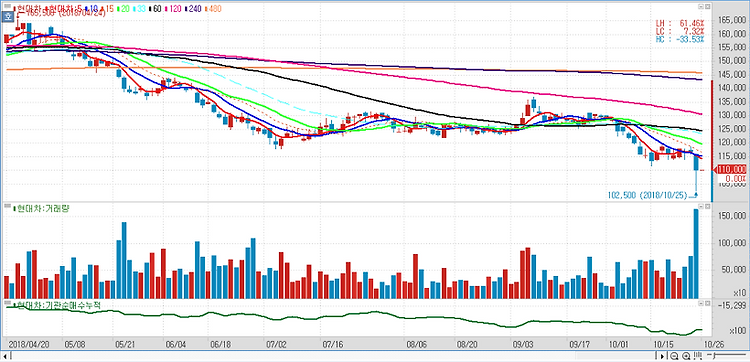The width and height of the screenshot is (750, 362).
Task: Click the bar spacing icon beside zoom buttons
Action: [697, 356]
